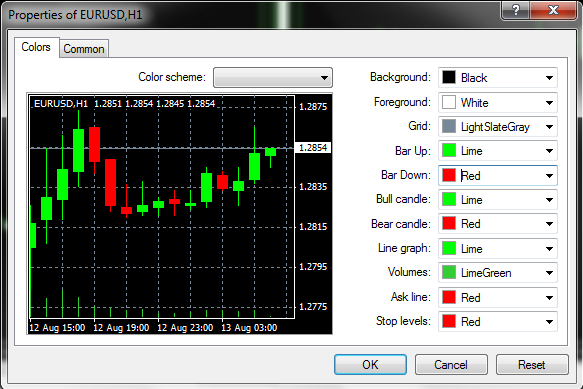
Task: Click the 12 Aug 23:00 time label
Action: 185,328
